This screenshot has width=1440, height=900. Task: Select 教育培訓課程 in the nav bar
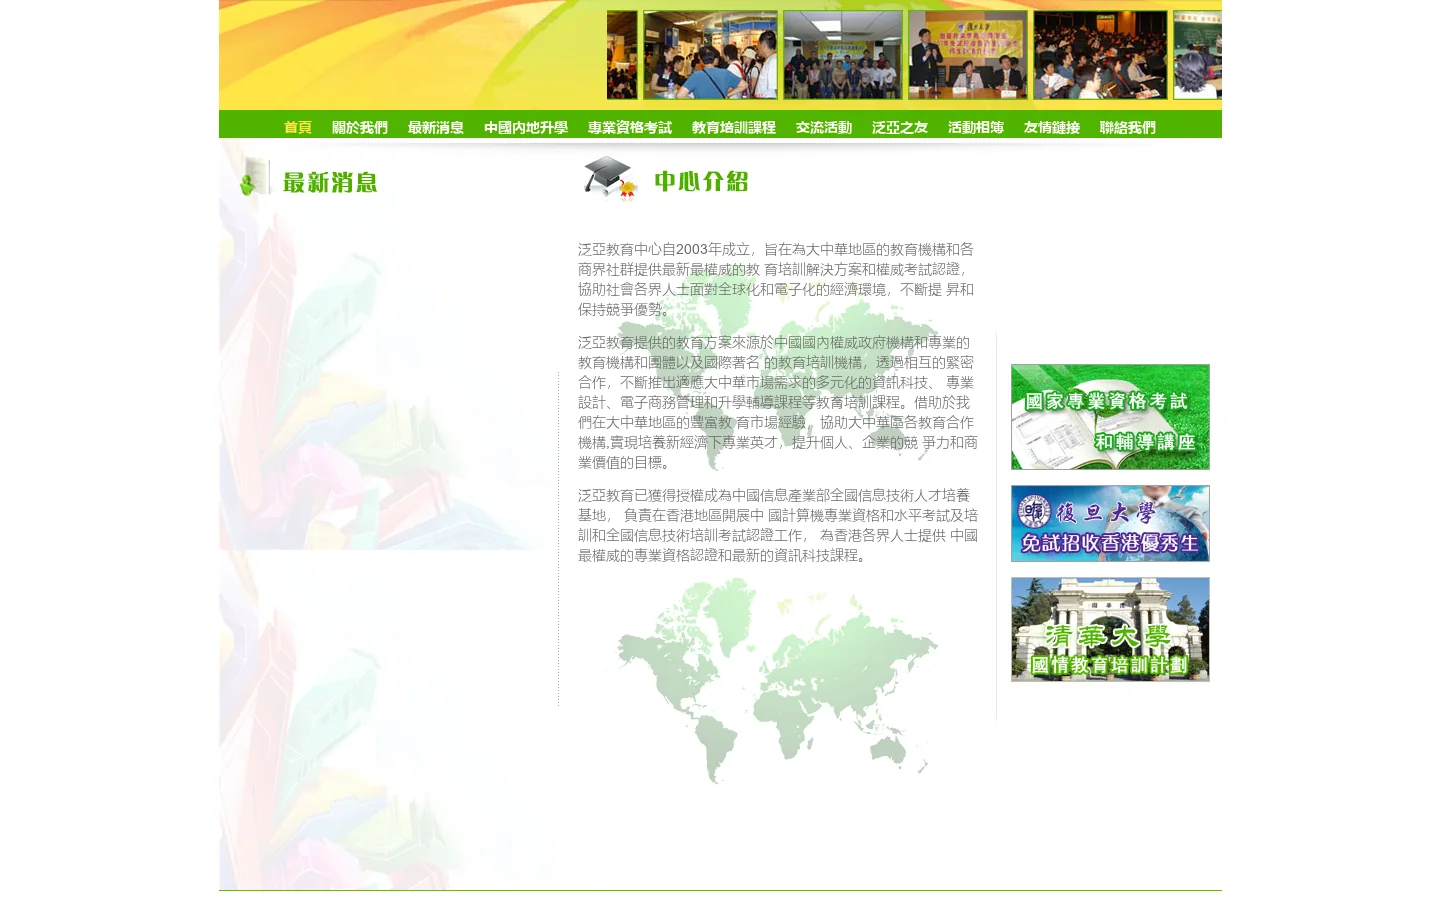tap(733, 127)
